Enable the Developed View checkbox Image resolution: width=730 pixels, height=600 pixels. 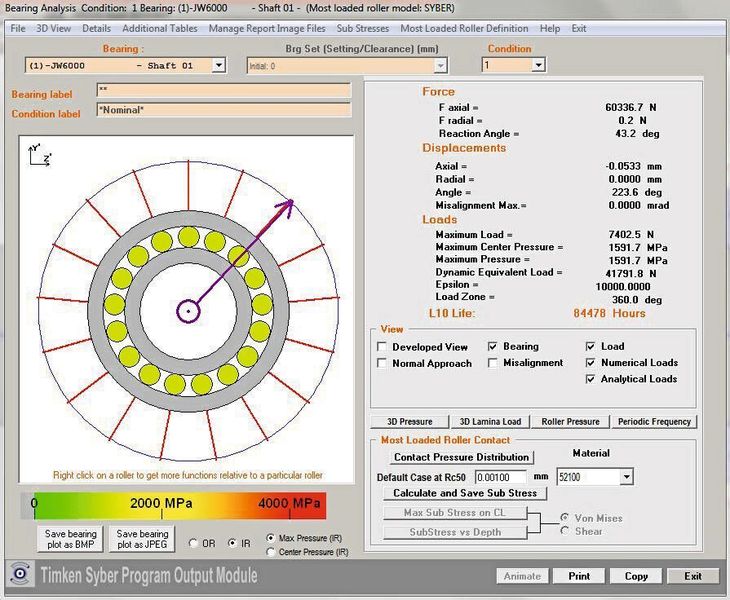pos(382,347)
